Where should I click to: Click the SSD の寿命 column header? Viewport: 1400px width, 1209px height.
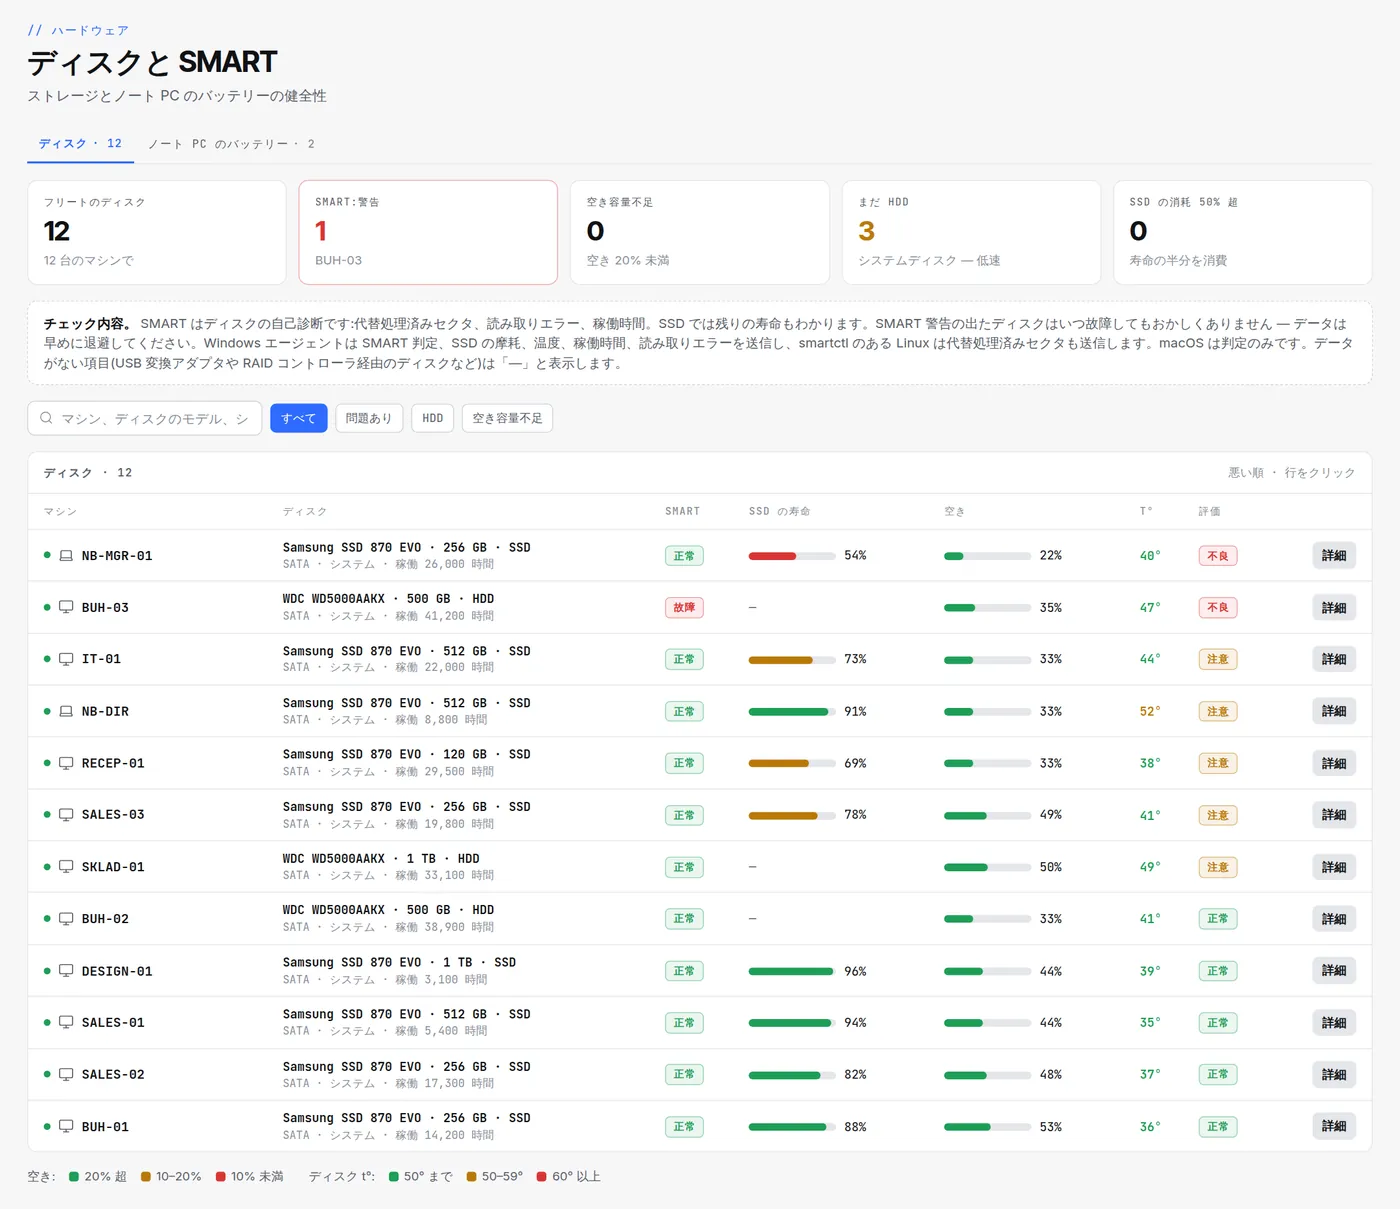point(780,511)
